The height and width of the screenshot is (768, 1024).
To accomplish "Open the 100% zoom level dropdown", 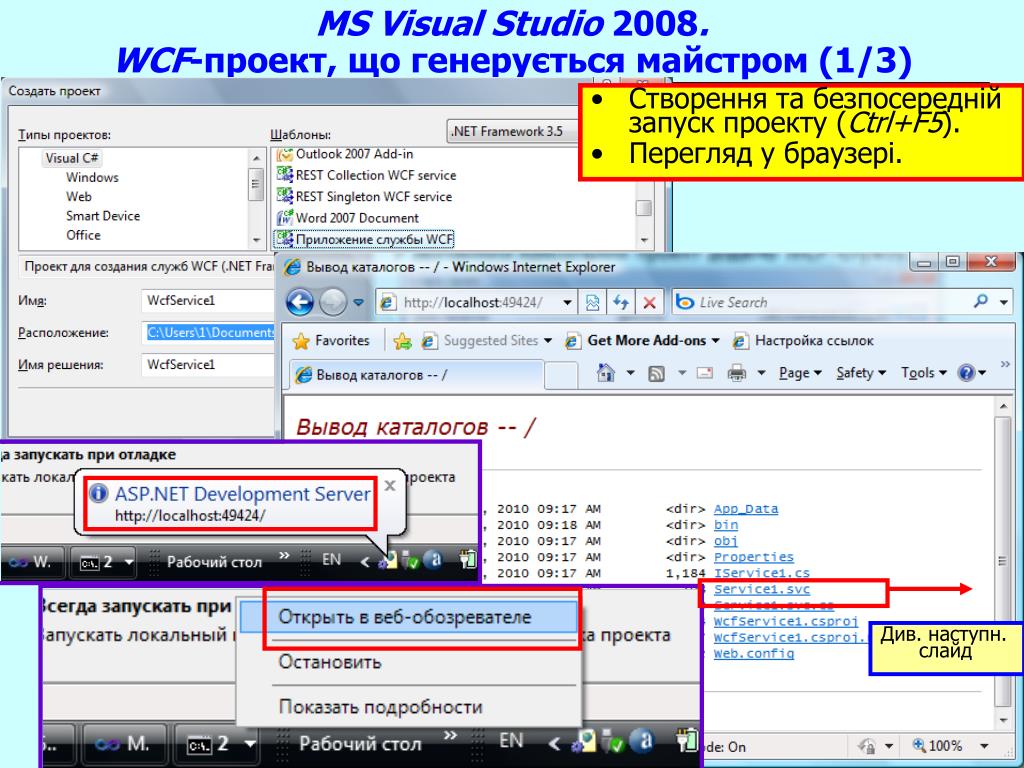I will [x=984, y=746].
